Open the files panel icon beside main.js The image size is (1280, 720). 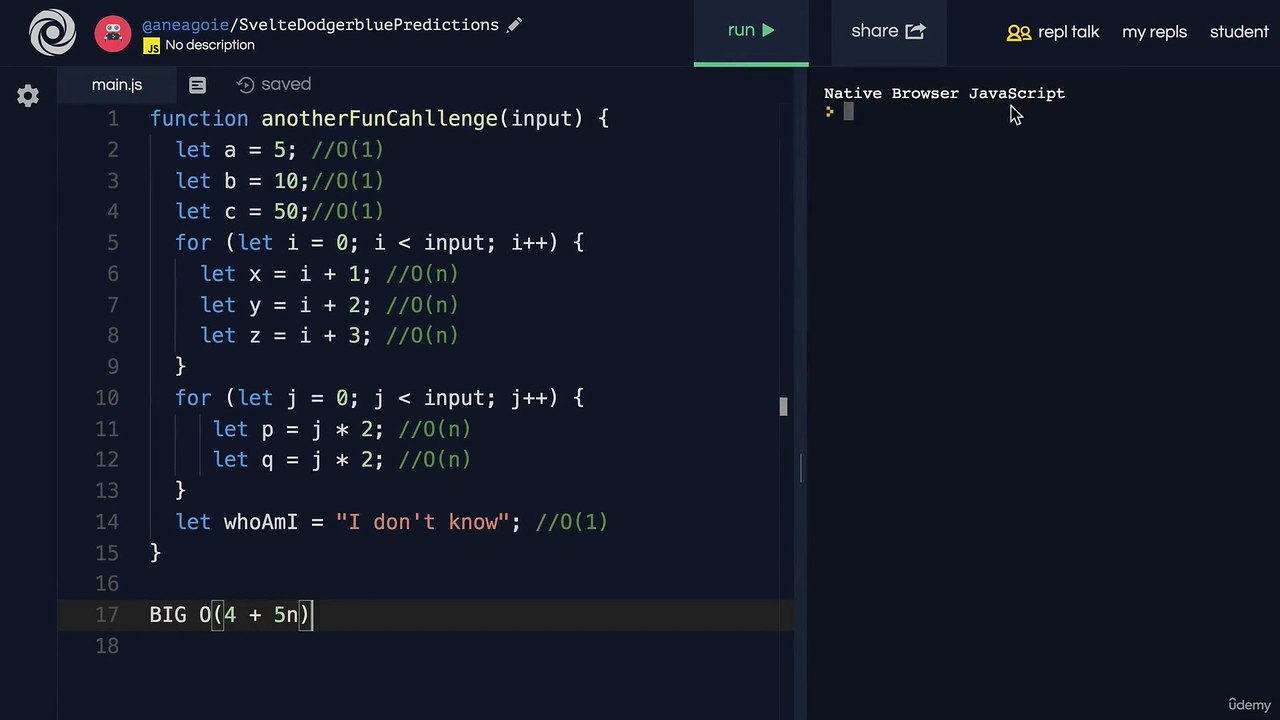pos(197,86)
